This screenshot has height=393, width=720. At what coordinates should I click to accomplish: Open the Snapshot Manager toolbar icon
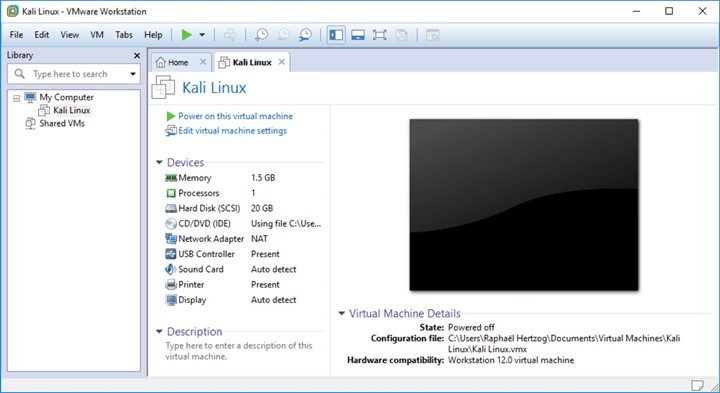point(305,35)
